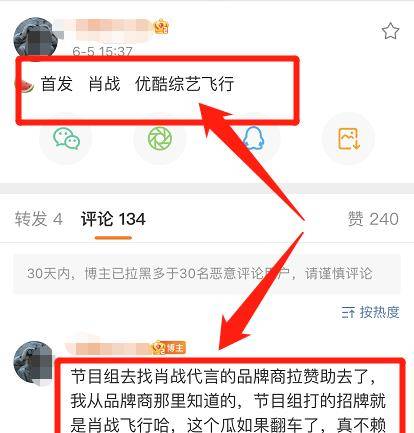Open the commenter's avatar in comments
The height and width of the screenshot is (433, 414).
tap(34, 363)
